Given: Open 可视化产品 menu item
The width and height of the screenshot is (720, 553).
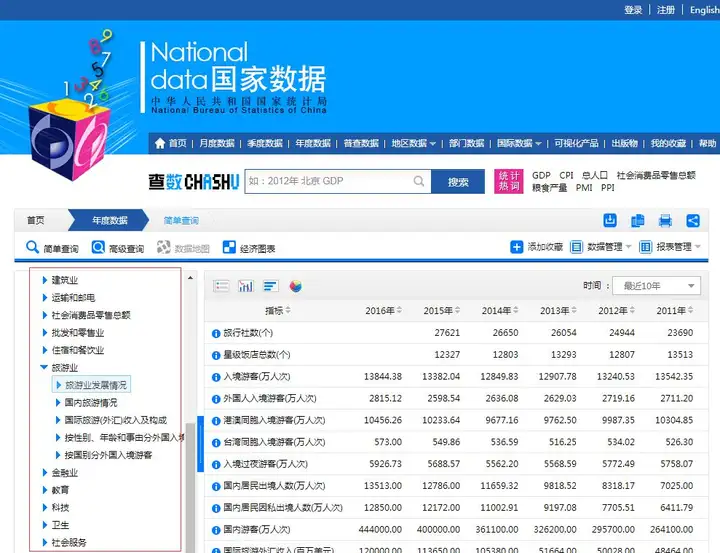Looking at the screenshot, I should [576, 143].
